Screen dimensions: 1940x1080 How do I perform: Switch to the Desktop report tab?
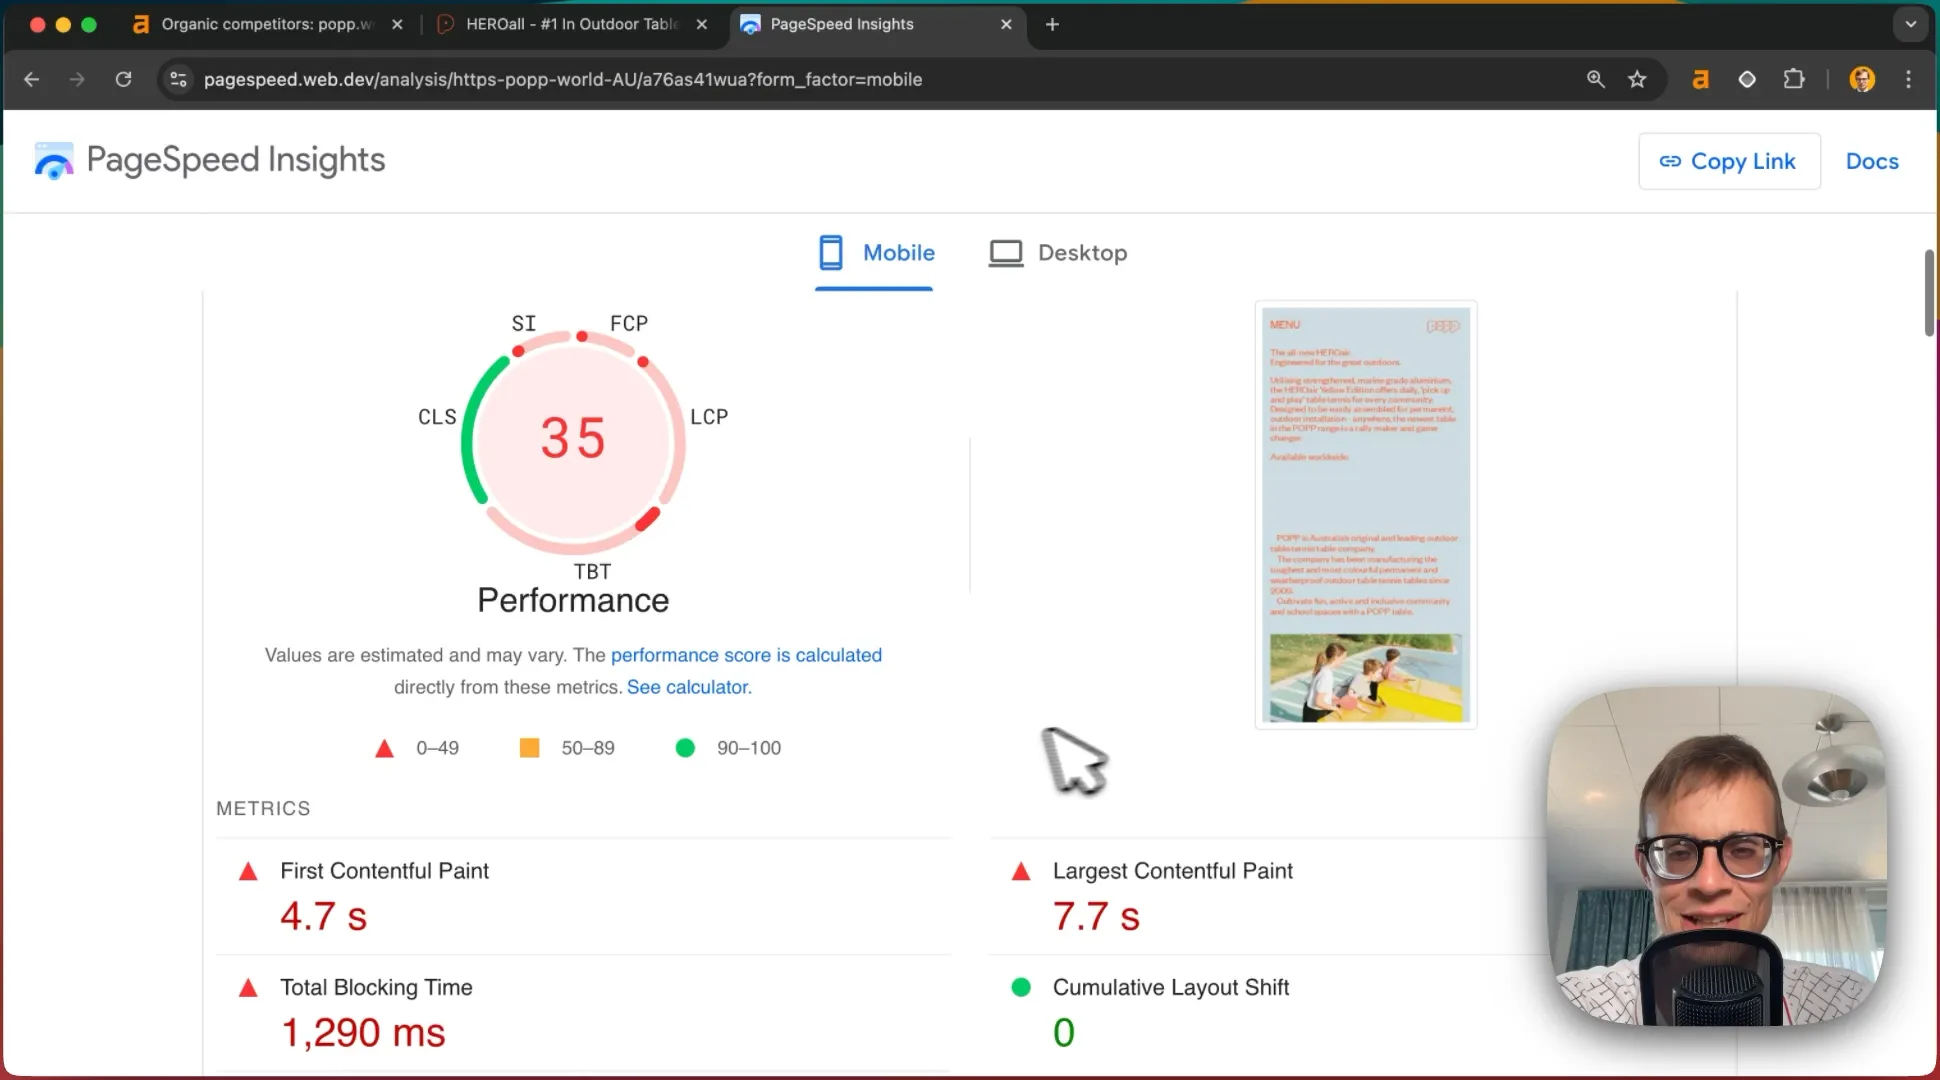tap(1058, 253)
